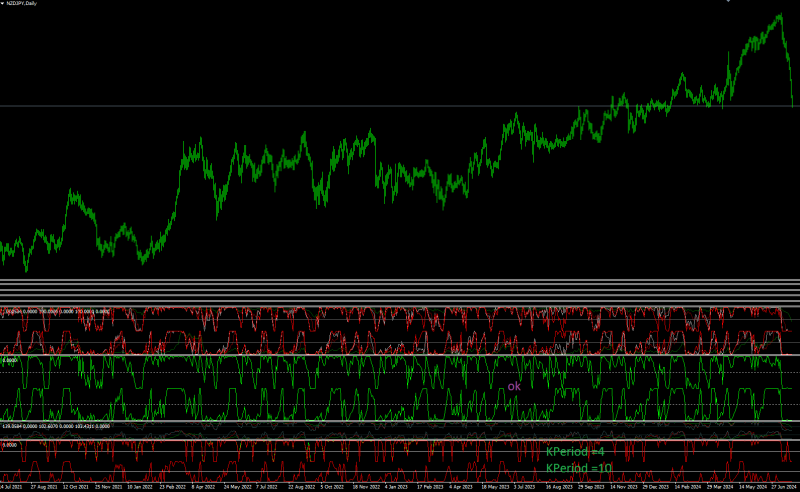The image size is (800, 492).
Task: Click the 4 Apr 2023 date label
Action: pos(461,487)
